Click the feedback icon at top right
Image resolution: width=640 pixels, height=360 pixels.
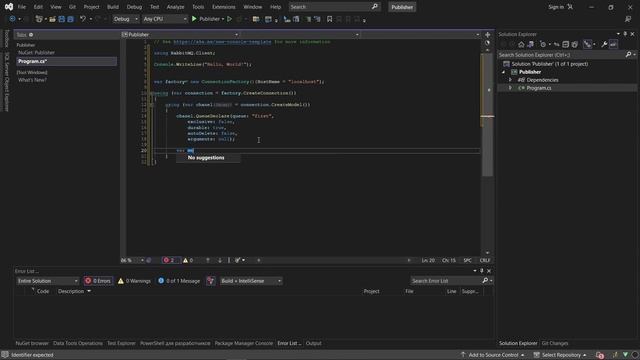pos(628,19)
